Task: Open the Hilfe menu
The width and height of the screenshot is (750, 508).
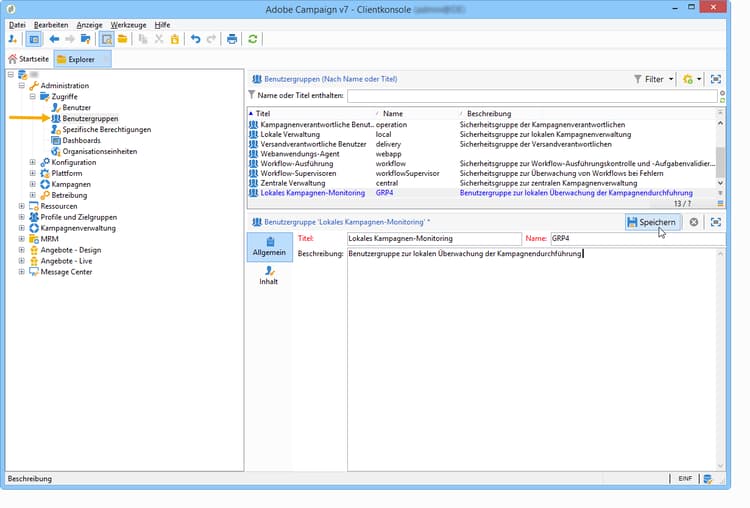Action: [x=162, y=25]
